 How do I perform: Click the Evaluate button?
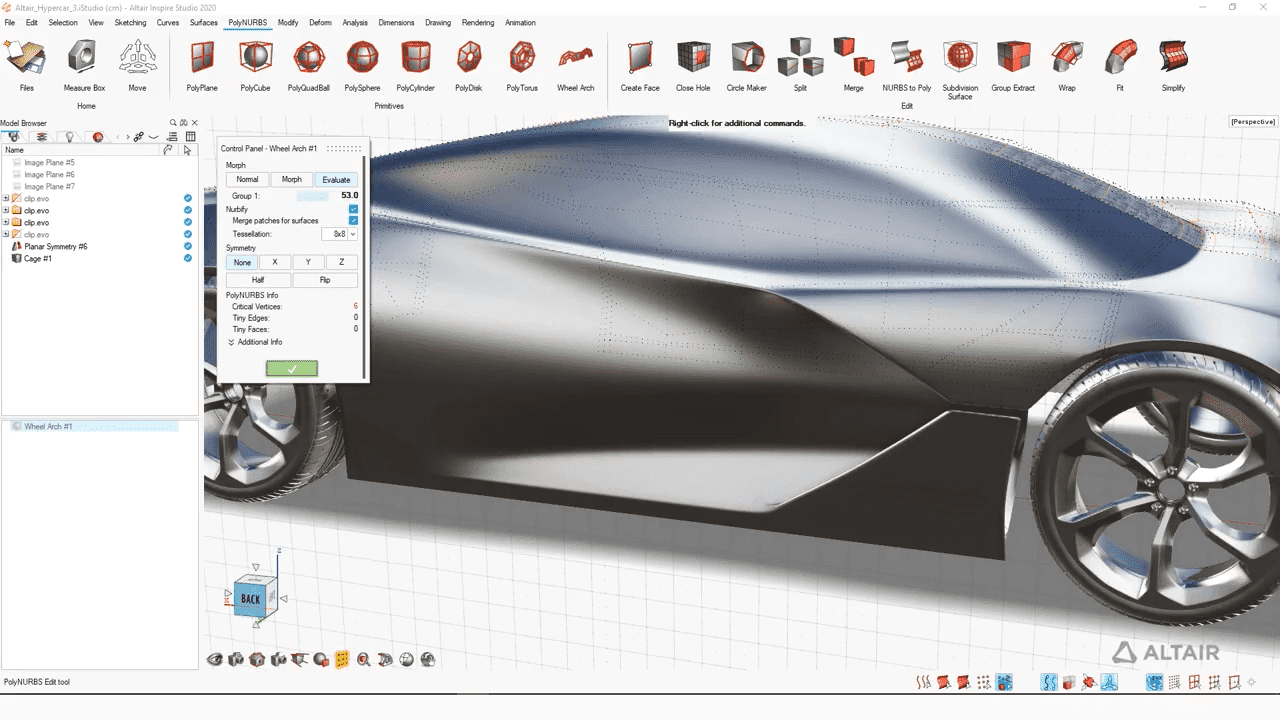[336, 180]
